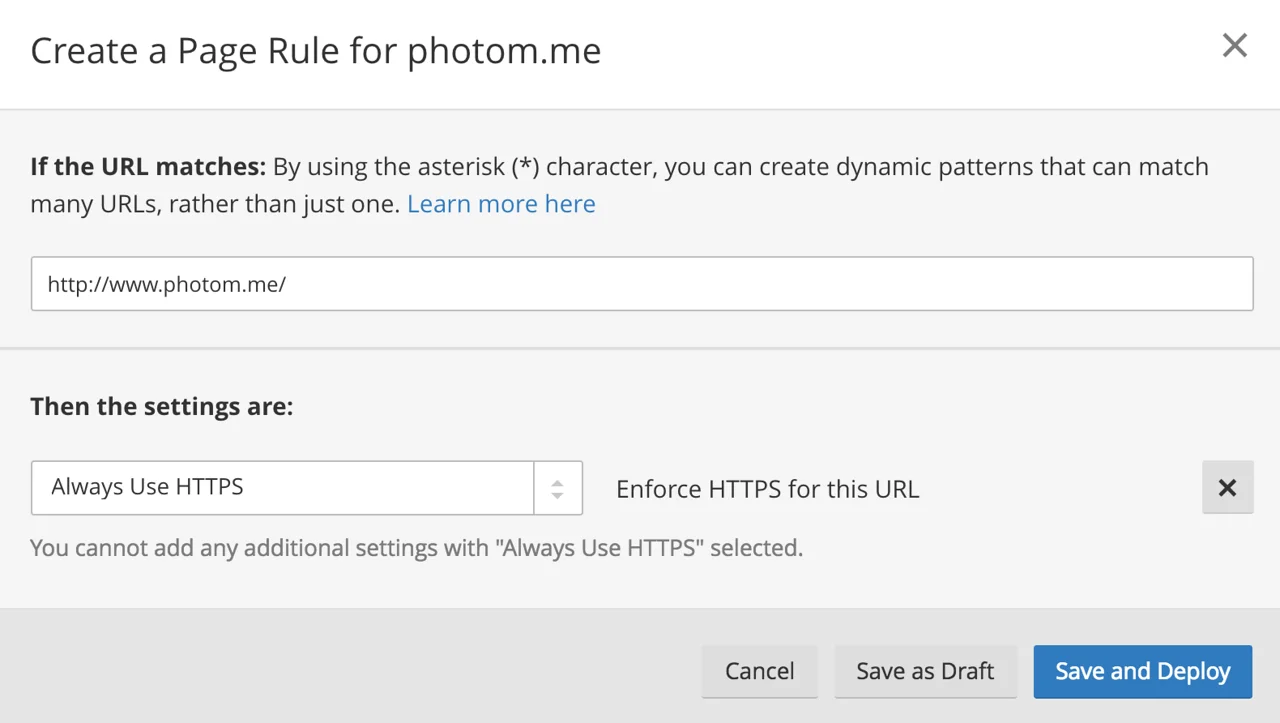The width and height of the screenshot is (1280, 723).
Task: Save the page rule as a draft
Action: [925, 671]
